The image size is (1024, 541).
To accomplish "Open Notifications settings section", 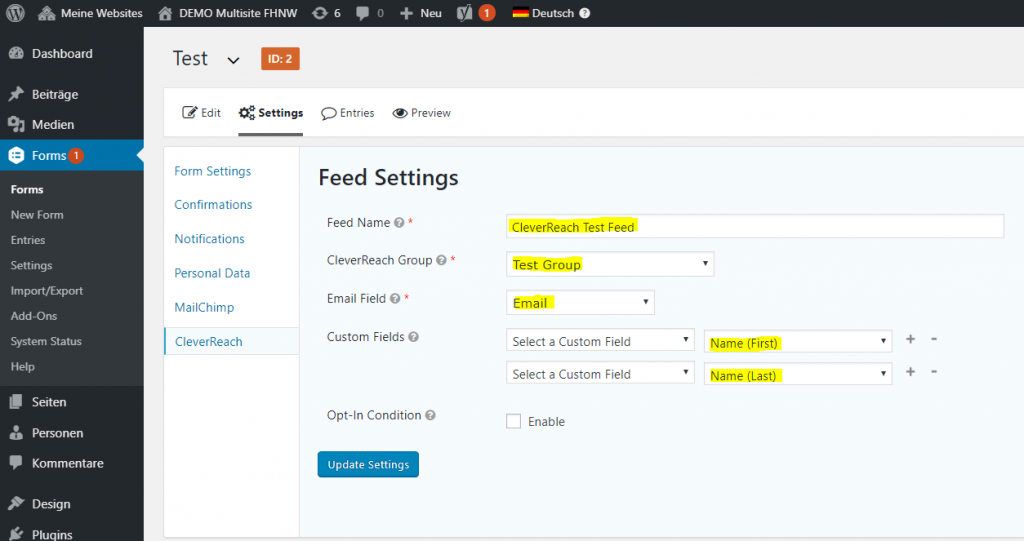I will (x=209, y=239).
